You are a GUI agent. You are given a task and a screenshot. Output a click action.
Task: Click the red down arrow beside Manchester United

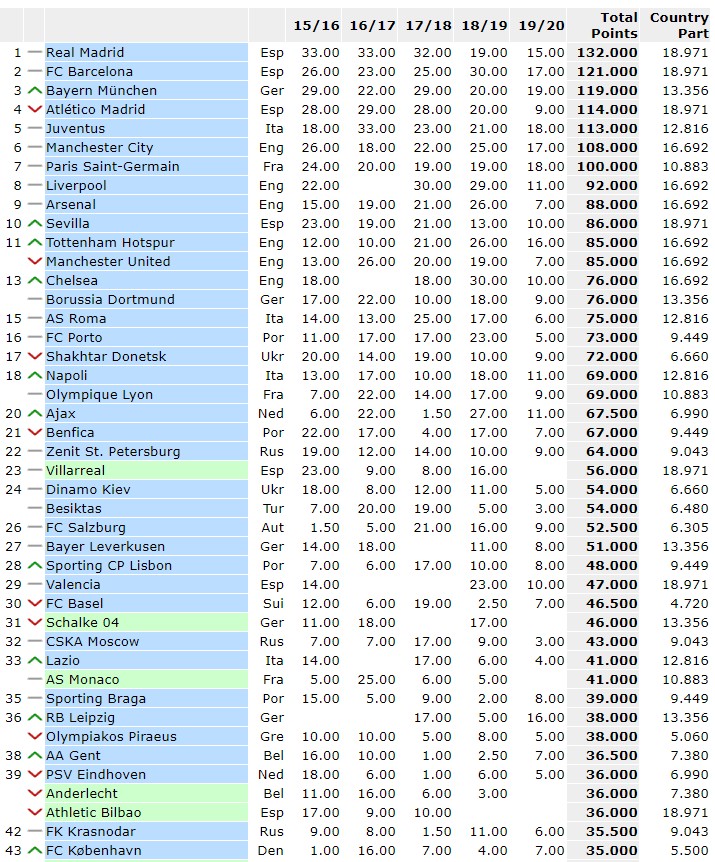(x=35, y=262)
